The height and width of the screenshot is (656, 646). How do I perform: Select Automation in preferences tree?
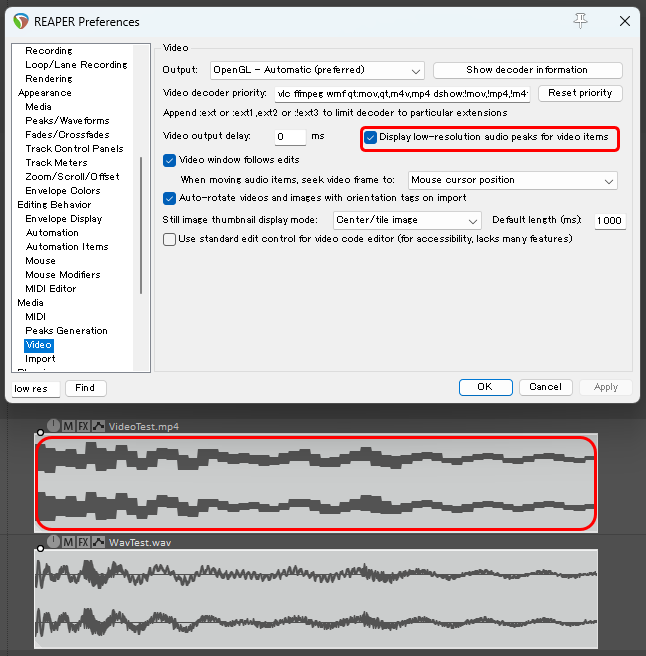pyautogui.click(x=52, y=233)
